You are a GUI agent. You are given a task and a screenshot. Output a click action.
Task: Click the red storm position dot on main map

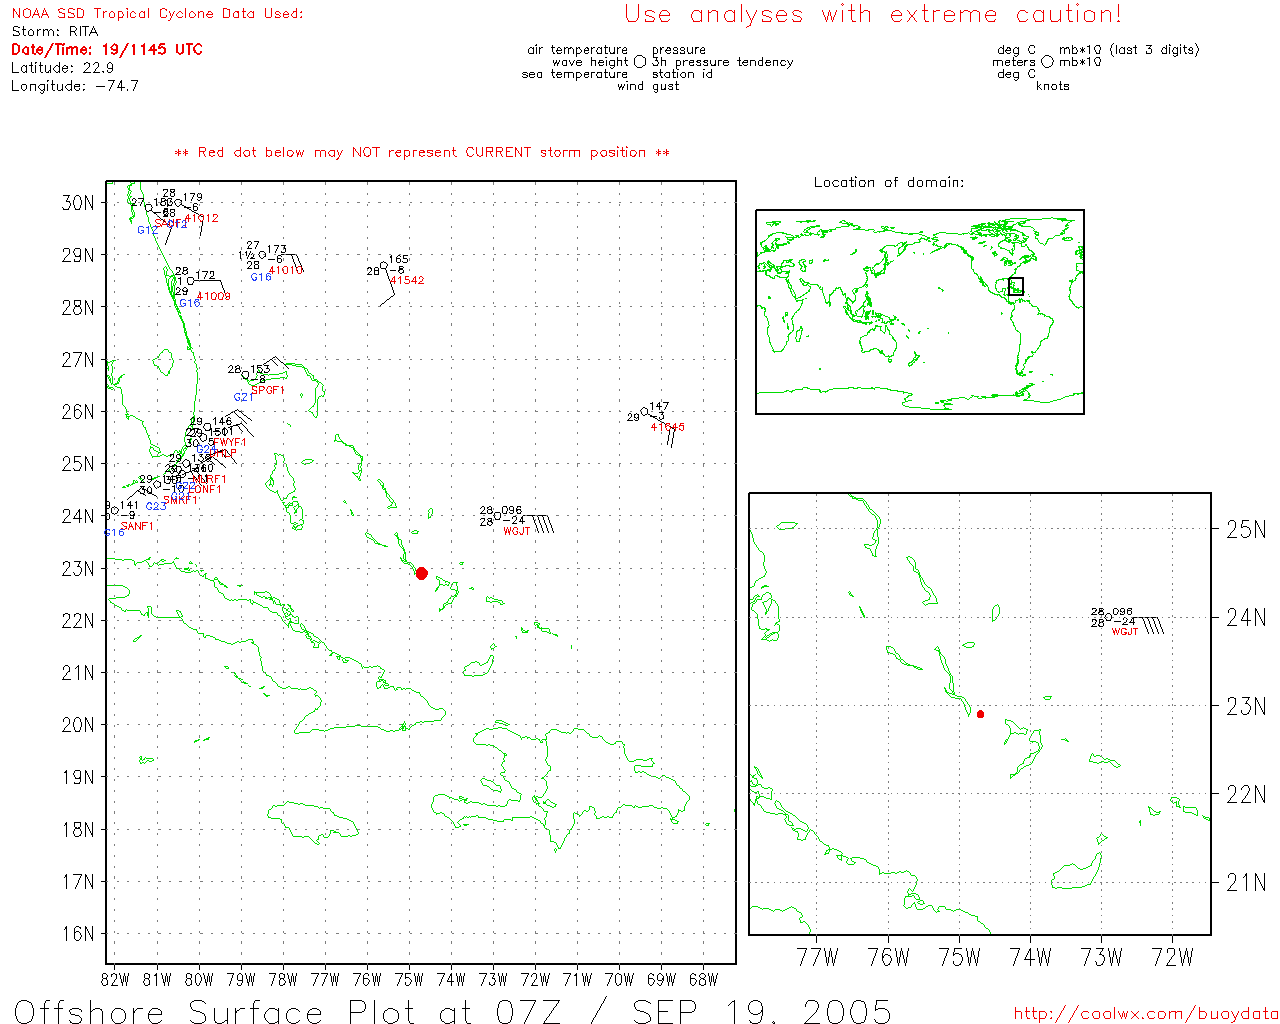pos(421,573)
